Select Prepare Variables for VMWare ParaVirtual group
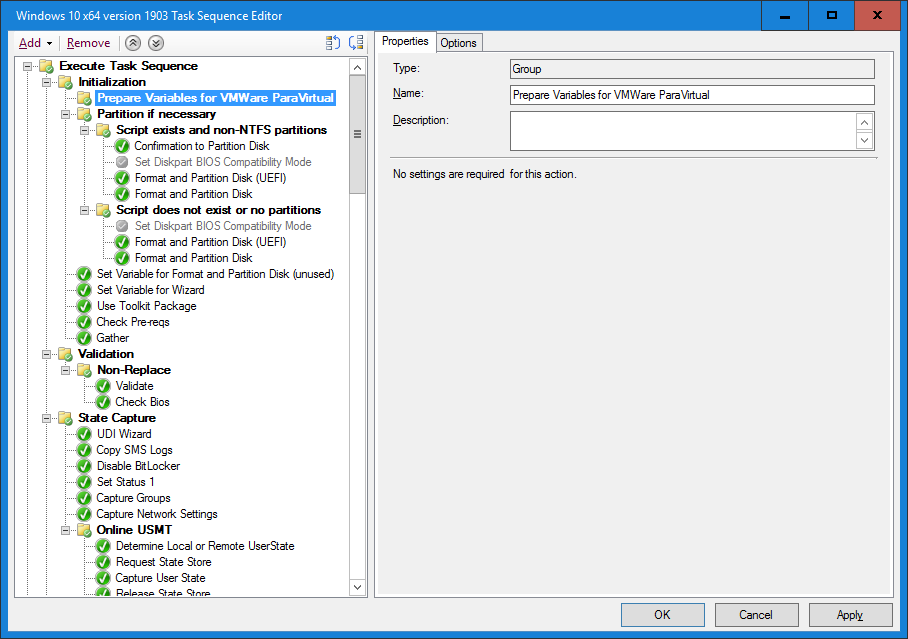Viewport: 908px width, 639px height. click(215, 98)
